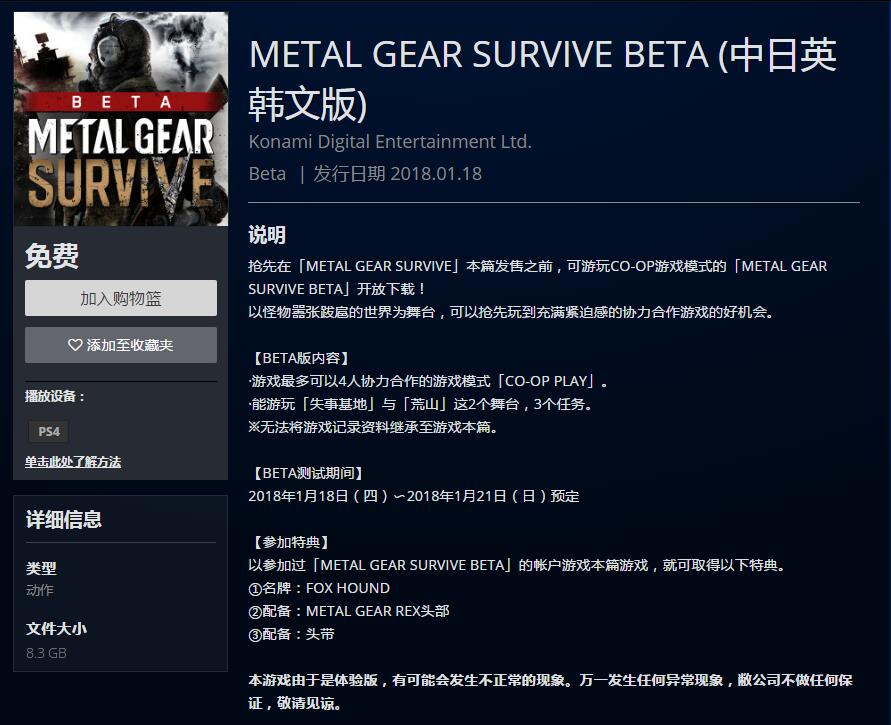891x725 pixels.
Task: Click the 【BETA版内容】 section heading
Action: pos(303,358)
